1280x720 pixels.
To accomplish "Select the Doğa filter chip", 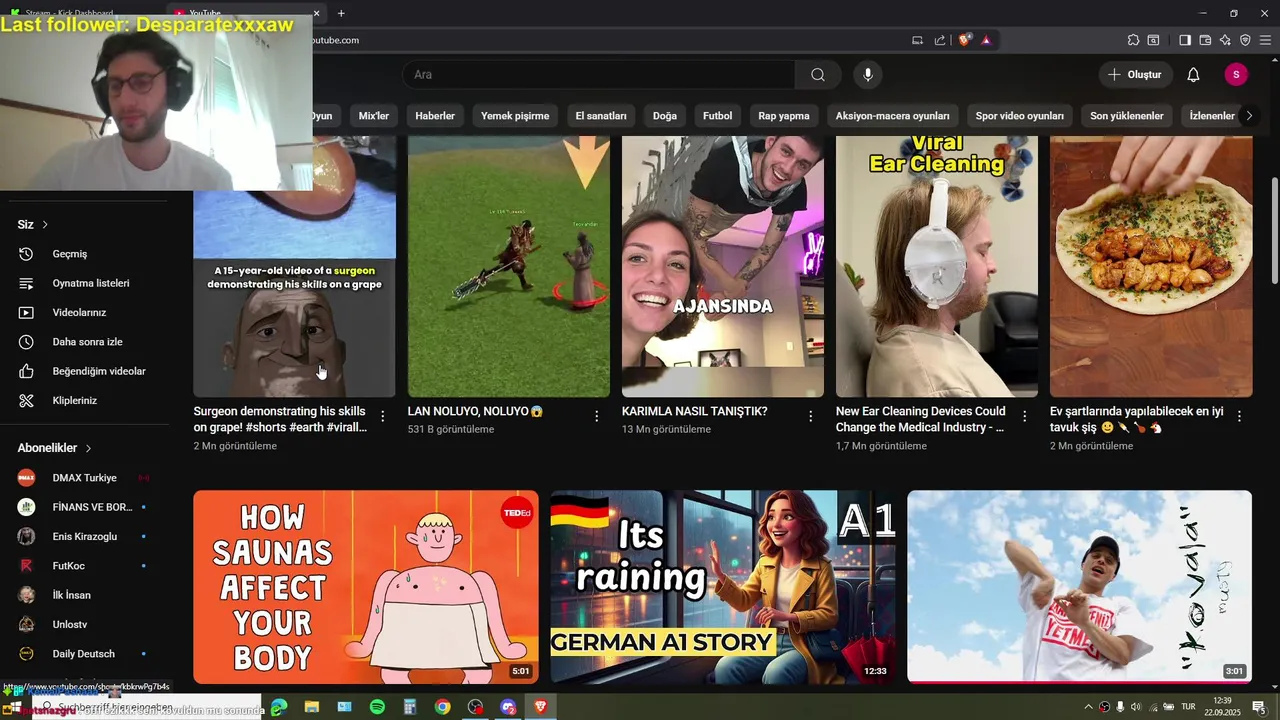I will coord(665,116).
